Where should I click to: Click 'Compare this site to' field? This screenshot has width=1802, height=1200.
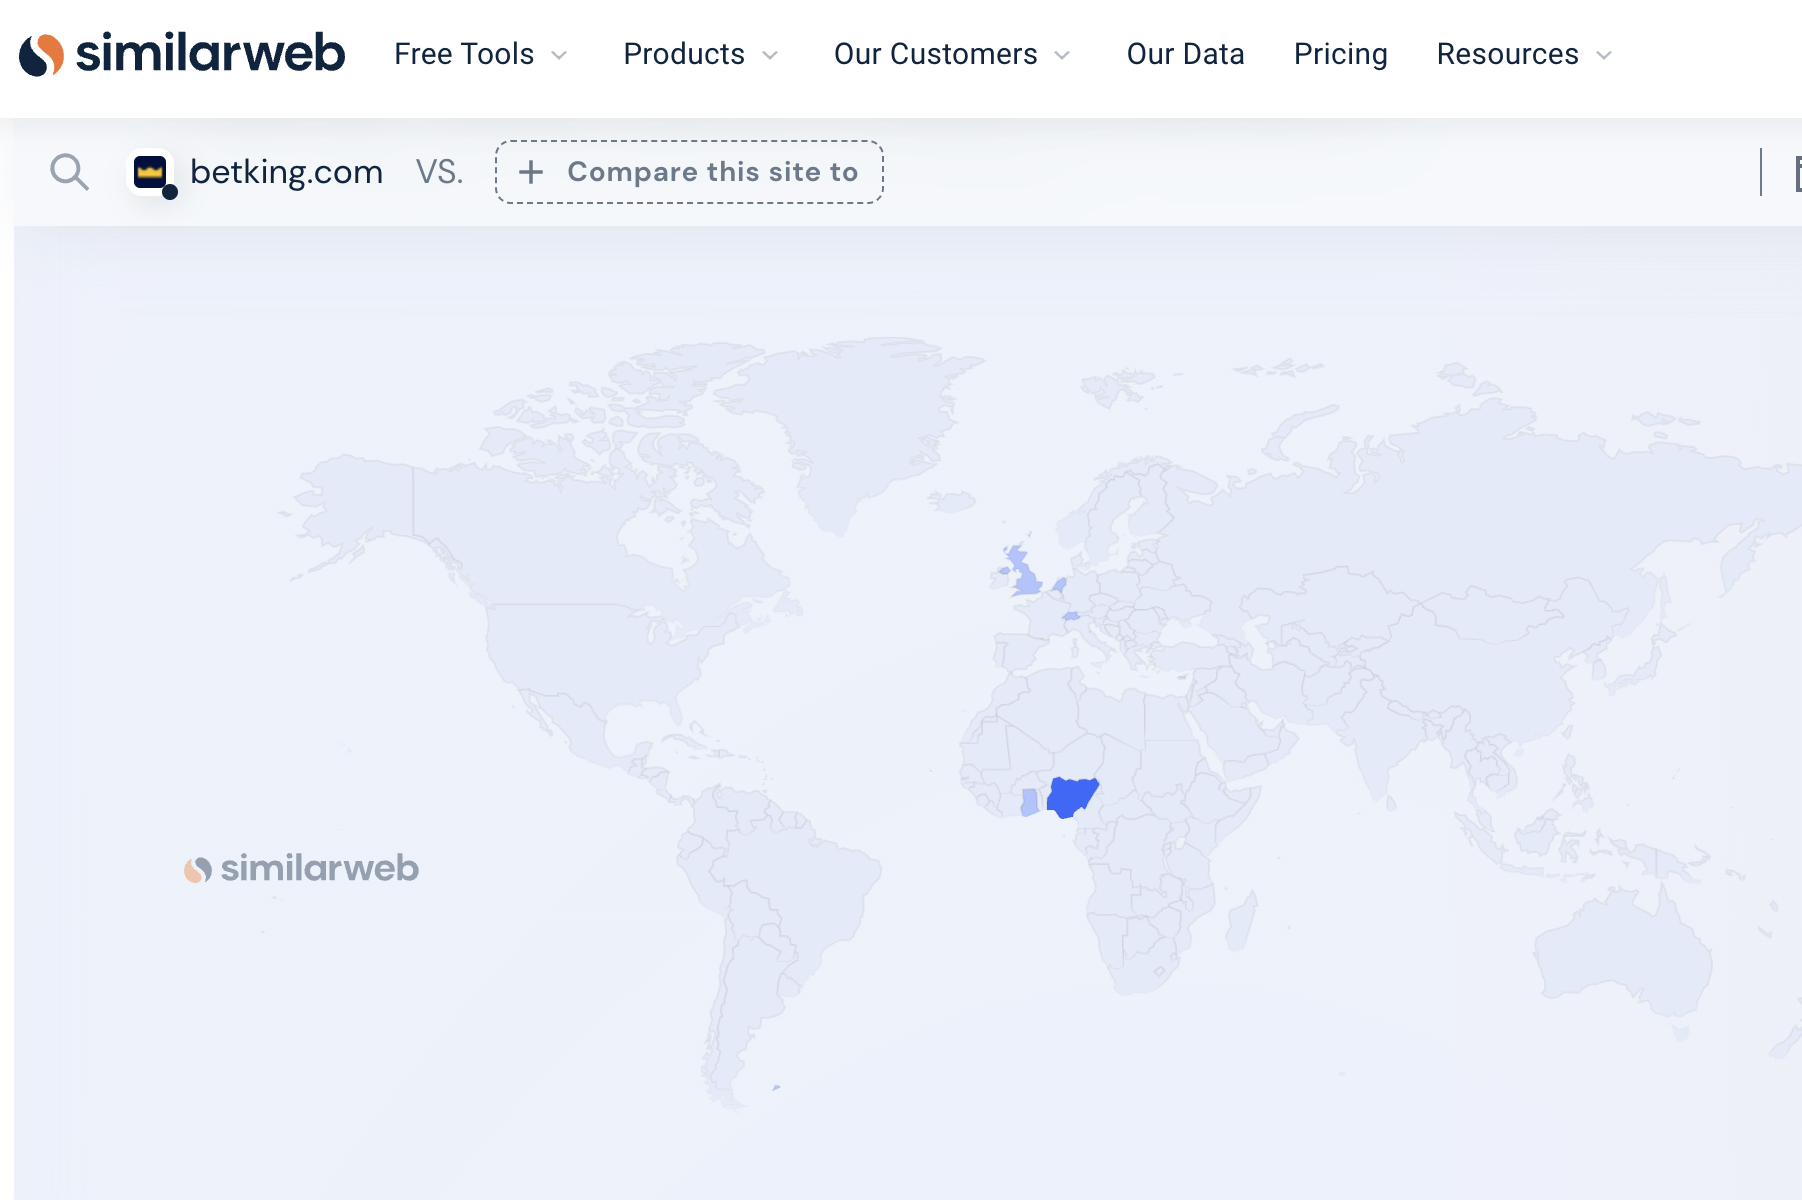tap(689, 172)
